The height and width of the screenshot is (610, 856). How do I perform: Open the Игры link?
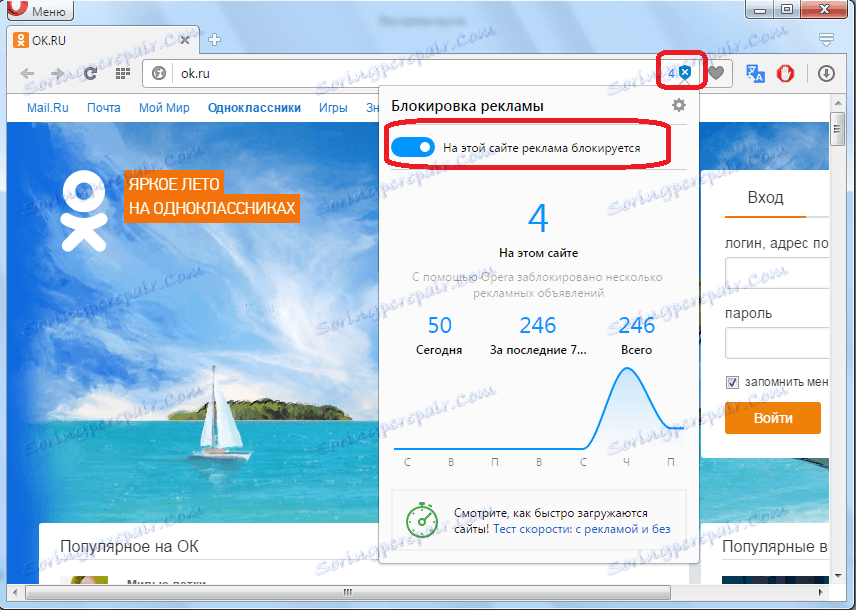334,108
